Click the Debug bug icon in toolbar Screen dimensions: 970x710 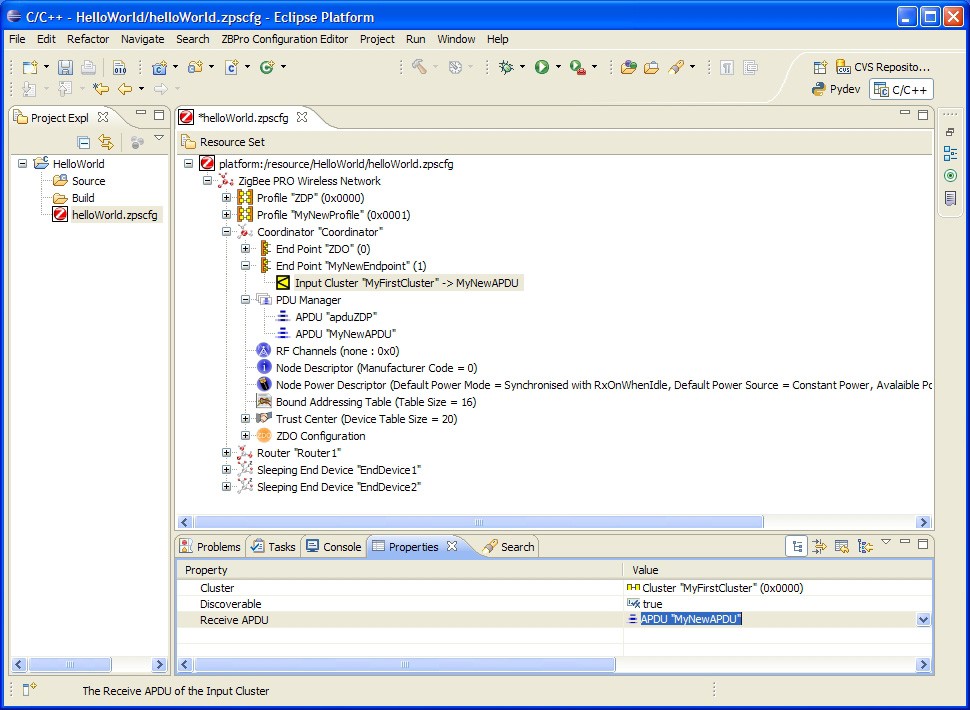(507, 67)
